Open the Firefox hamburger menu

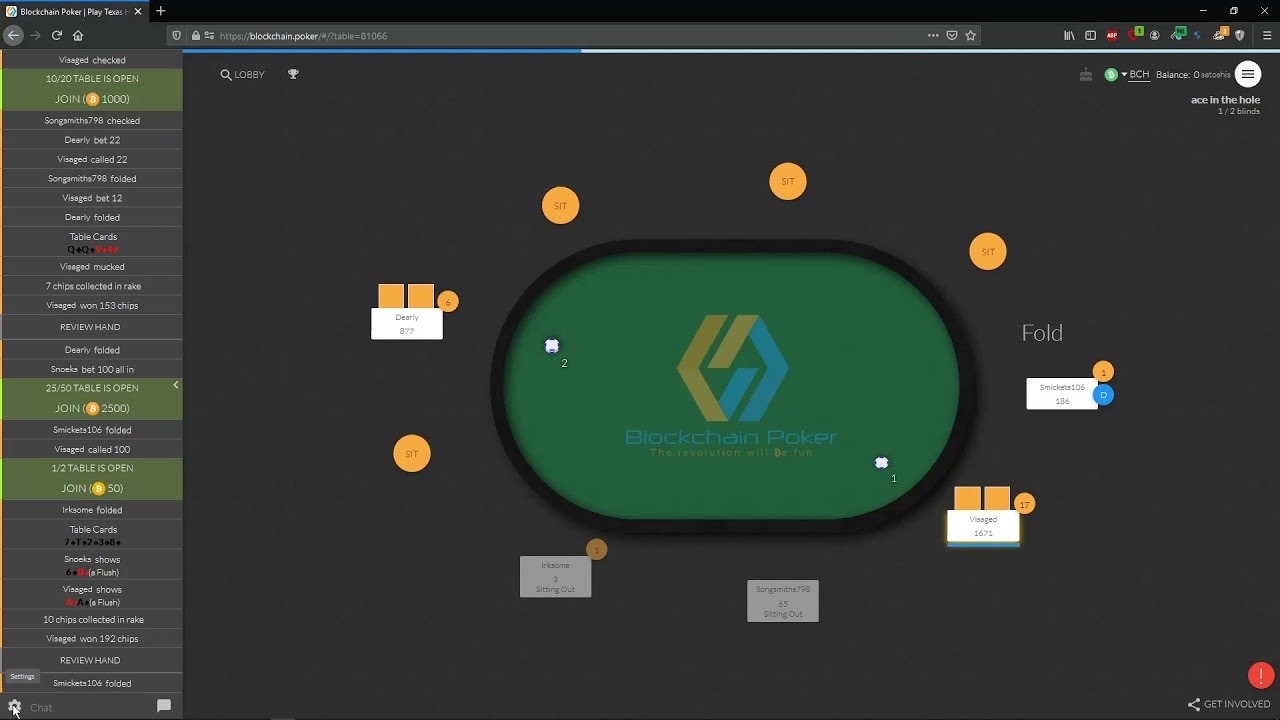pos(1267,35)
